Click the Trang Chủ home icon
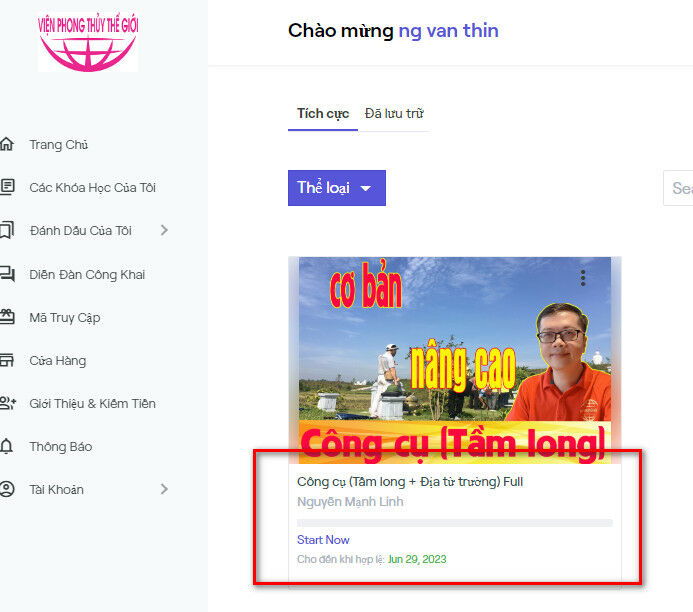693x612 pixels. point(7,144)
